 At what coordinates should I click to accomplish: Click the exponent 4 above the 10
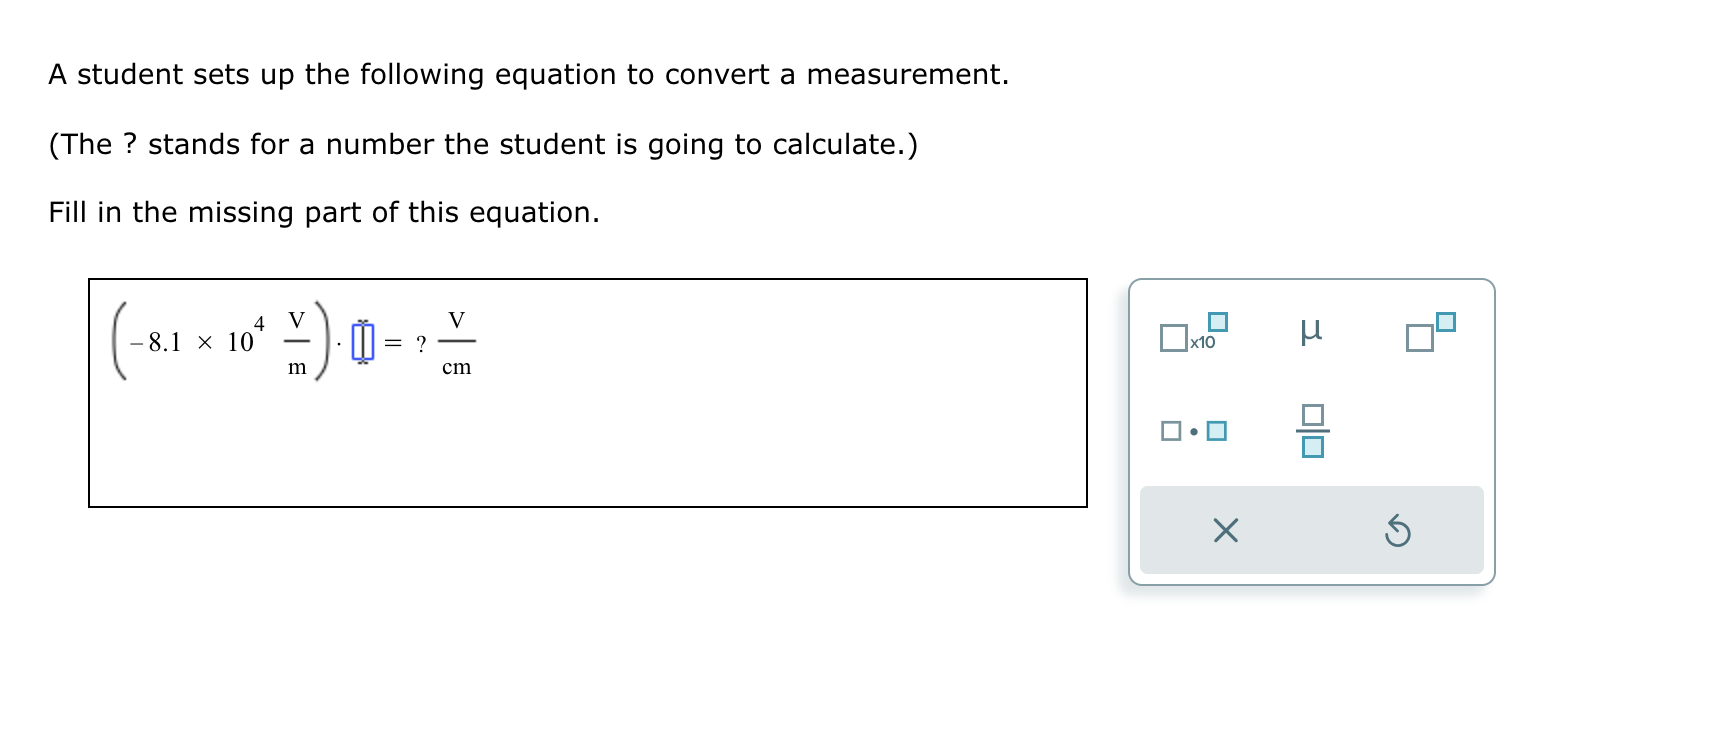coord(259,324)
